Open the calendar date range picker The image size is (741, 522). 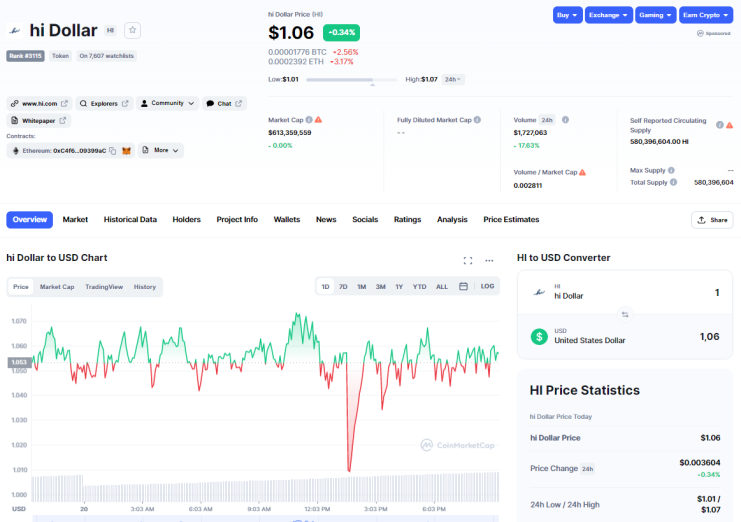[464, 286]
